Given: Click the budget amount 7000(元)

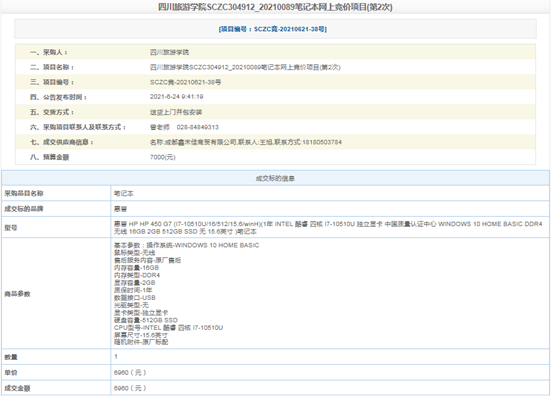Looking at the screenshot, I should (x=163, y=157).
